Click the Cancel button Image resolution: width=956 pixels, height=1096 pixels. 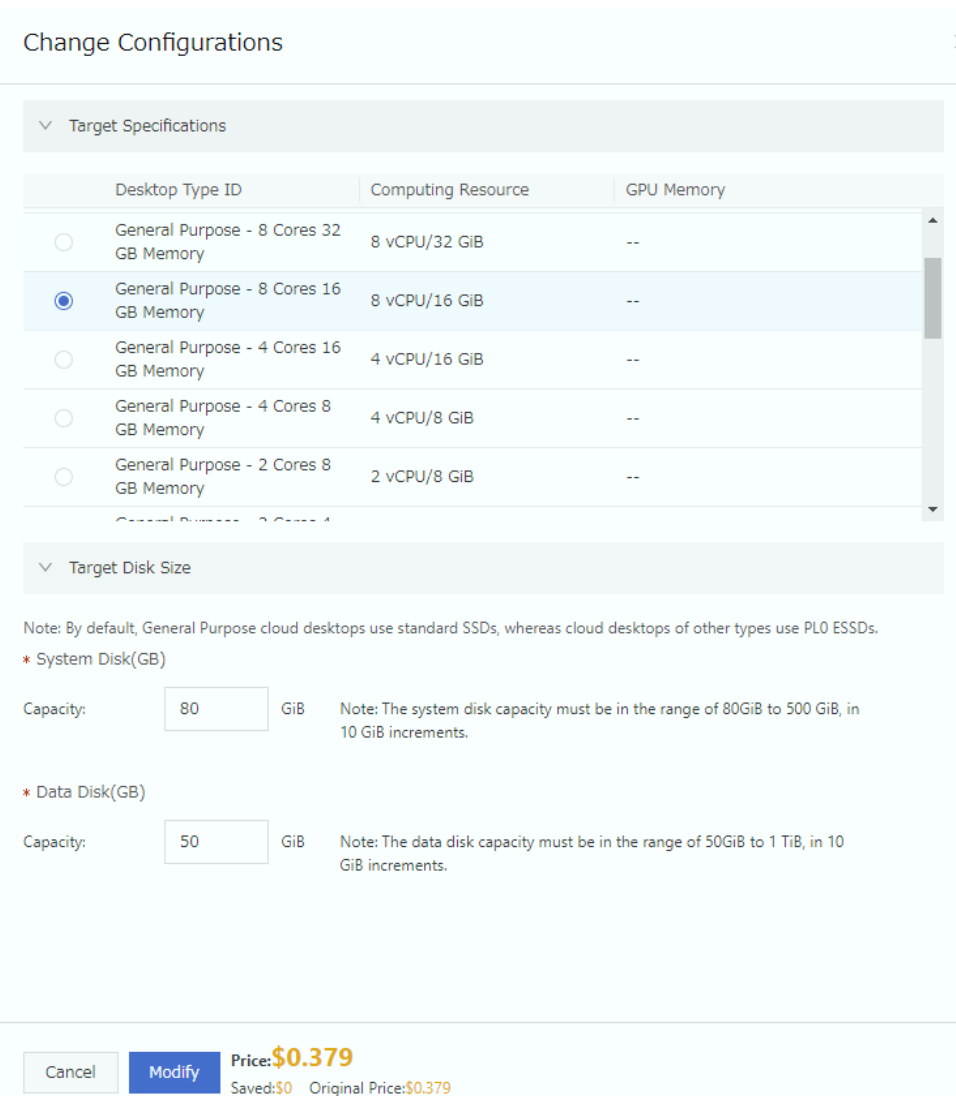70,1072
